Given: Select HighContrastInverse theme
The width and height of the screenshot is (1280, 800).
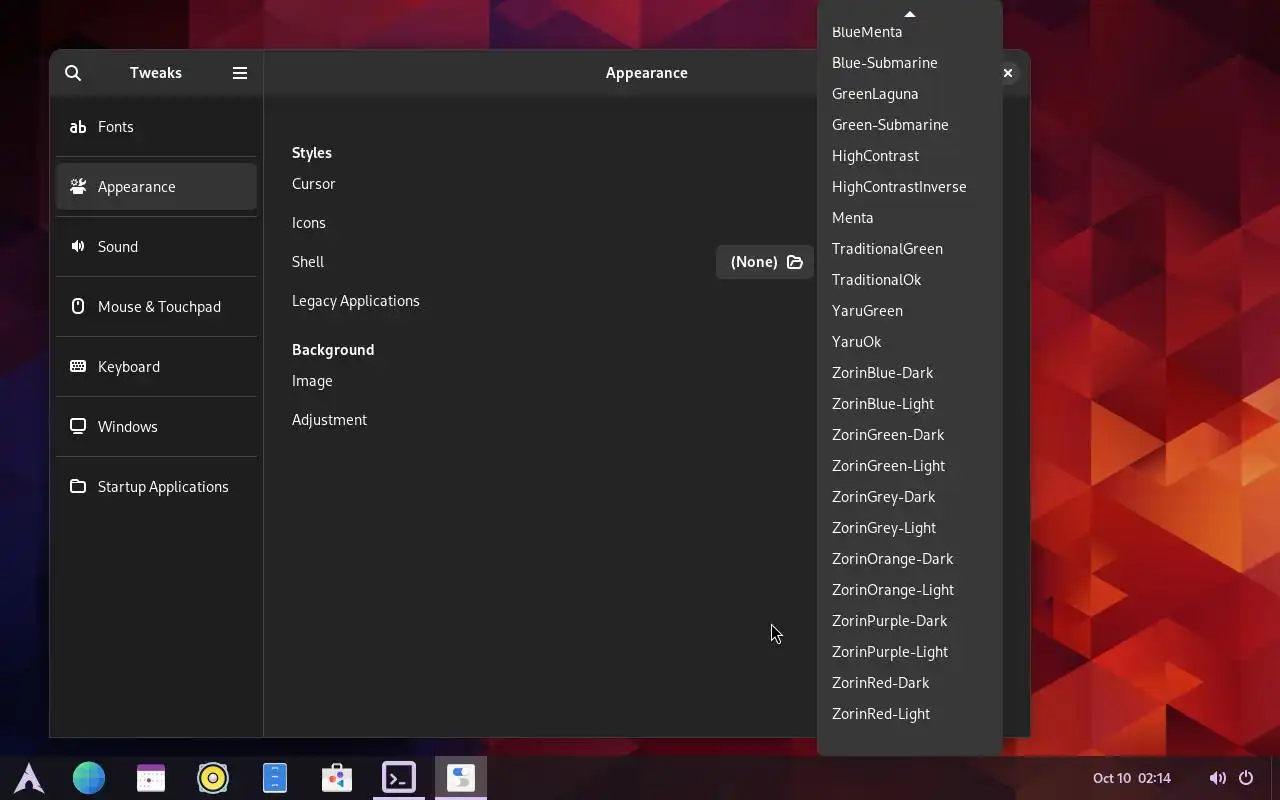Looking at the screenshot, I should (910, 187).
